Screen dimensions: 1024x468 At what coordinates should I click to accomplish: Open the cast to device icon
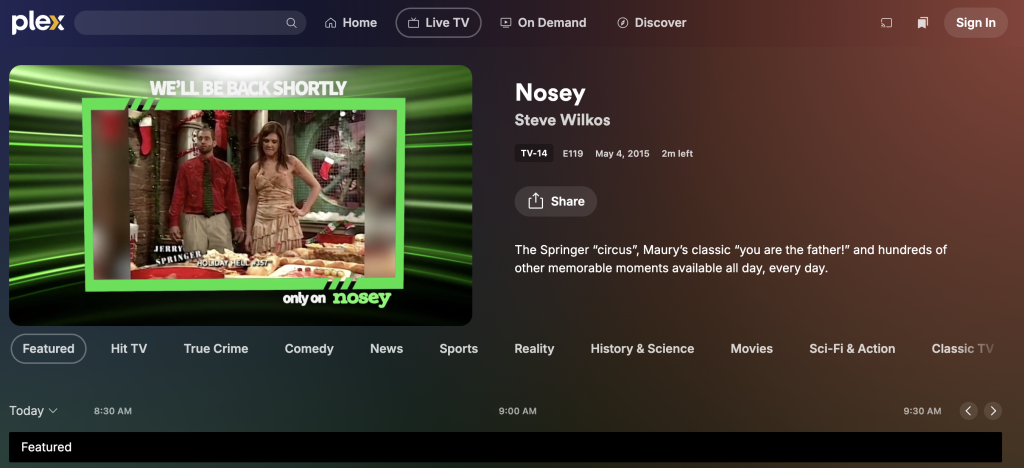click(886, 23)
